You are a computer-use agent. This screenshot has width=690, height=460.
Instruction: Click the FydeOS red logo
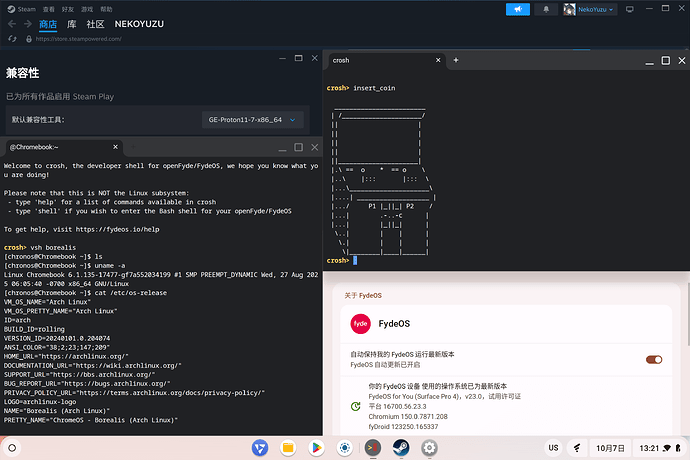(x=360, y=324)
